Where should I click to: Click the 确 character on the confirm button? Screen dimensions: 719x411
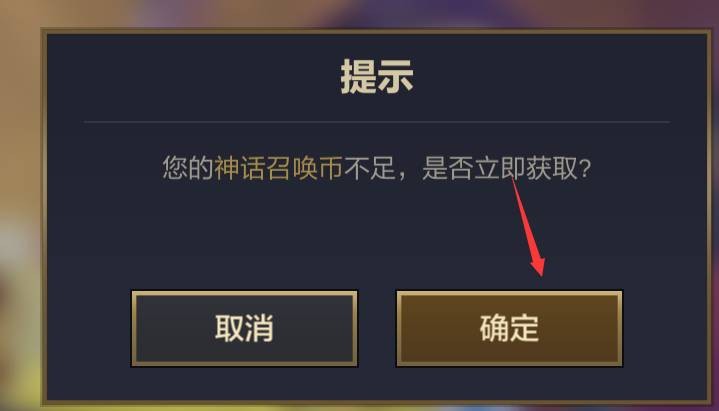coord(494,328)
